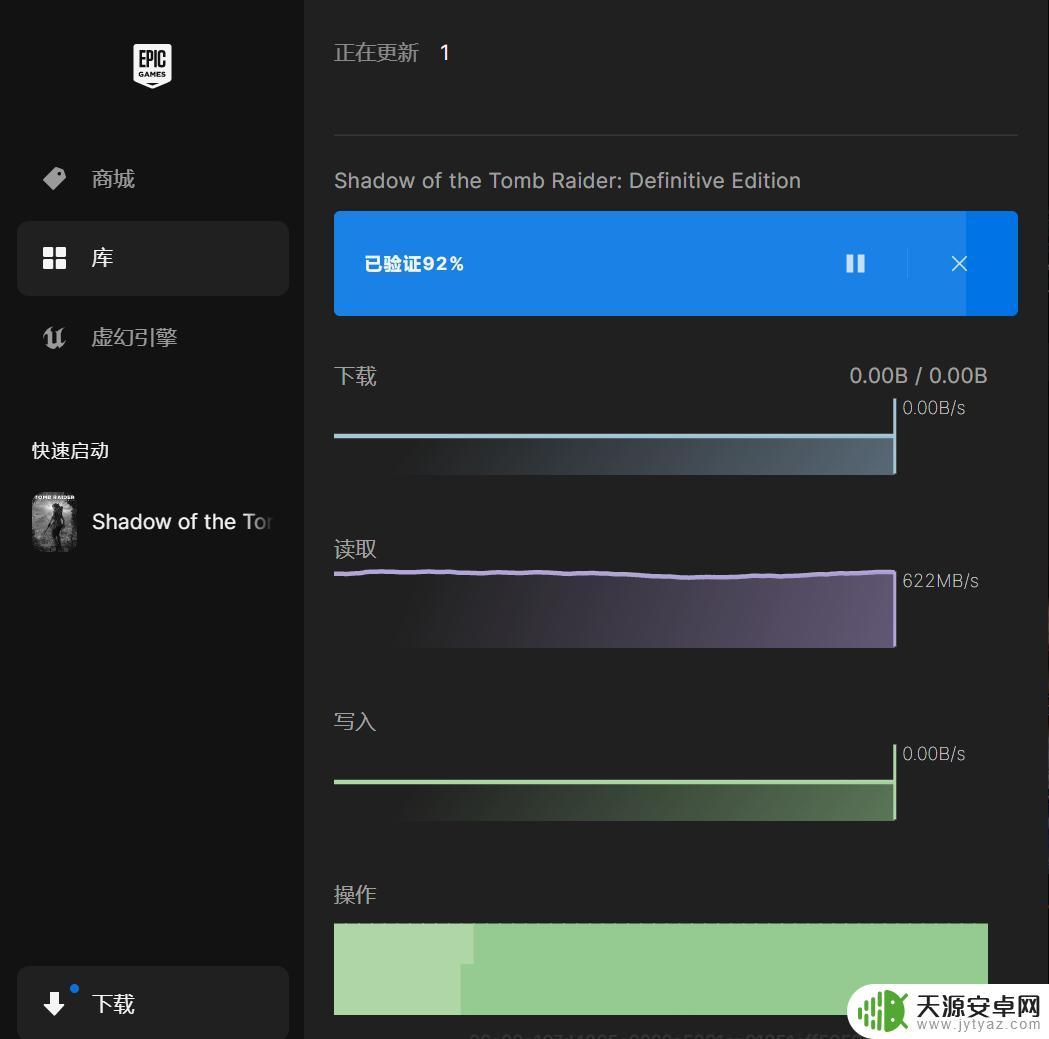
Task: Click the Tomb Raider game thumbnail
Action: (x=54, y=522)
